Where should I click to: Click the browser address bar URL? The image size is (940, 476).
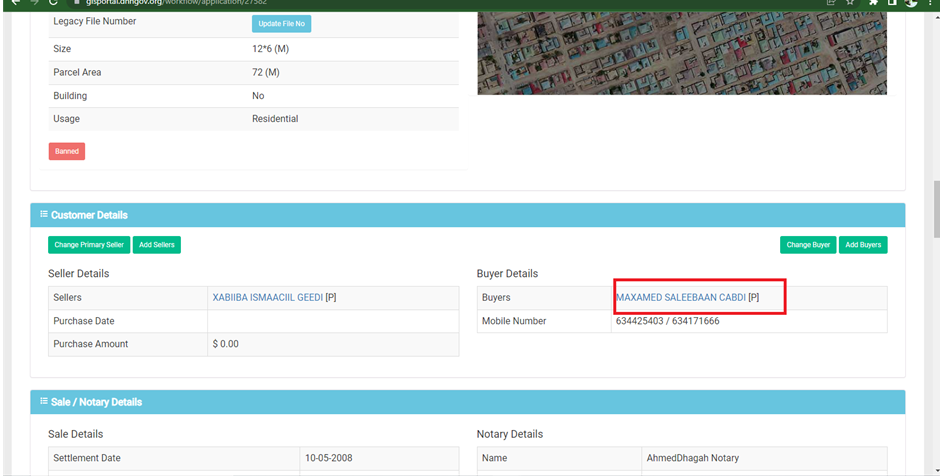pos(176,2)
